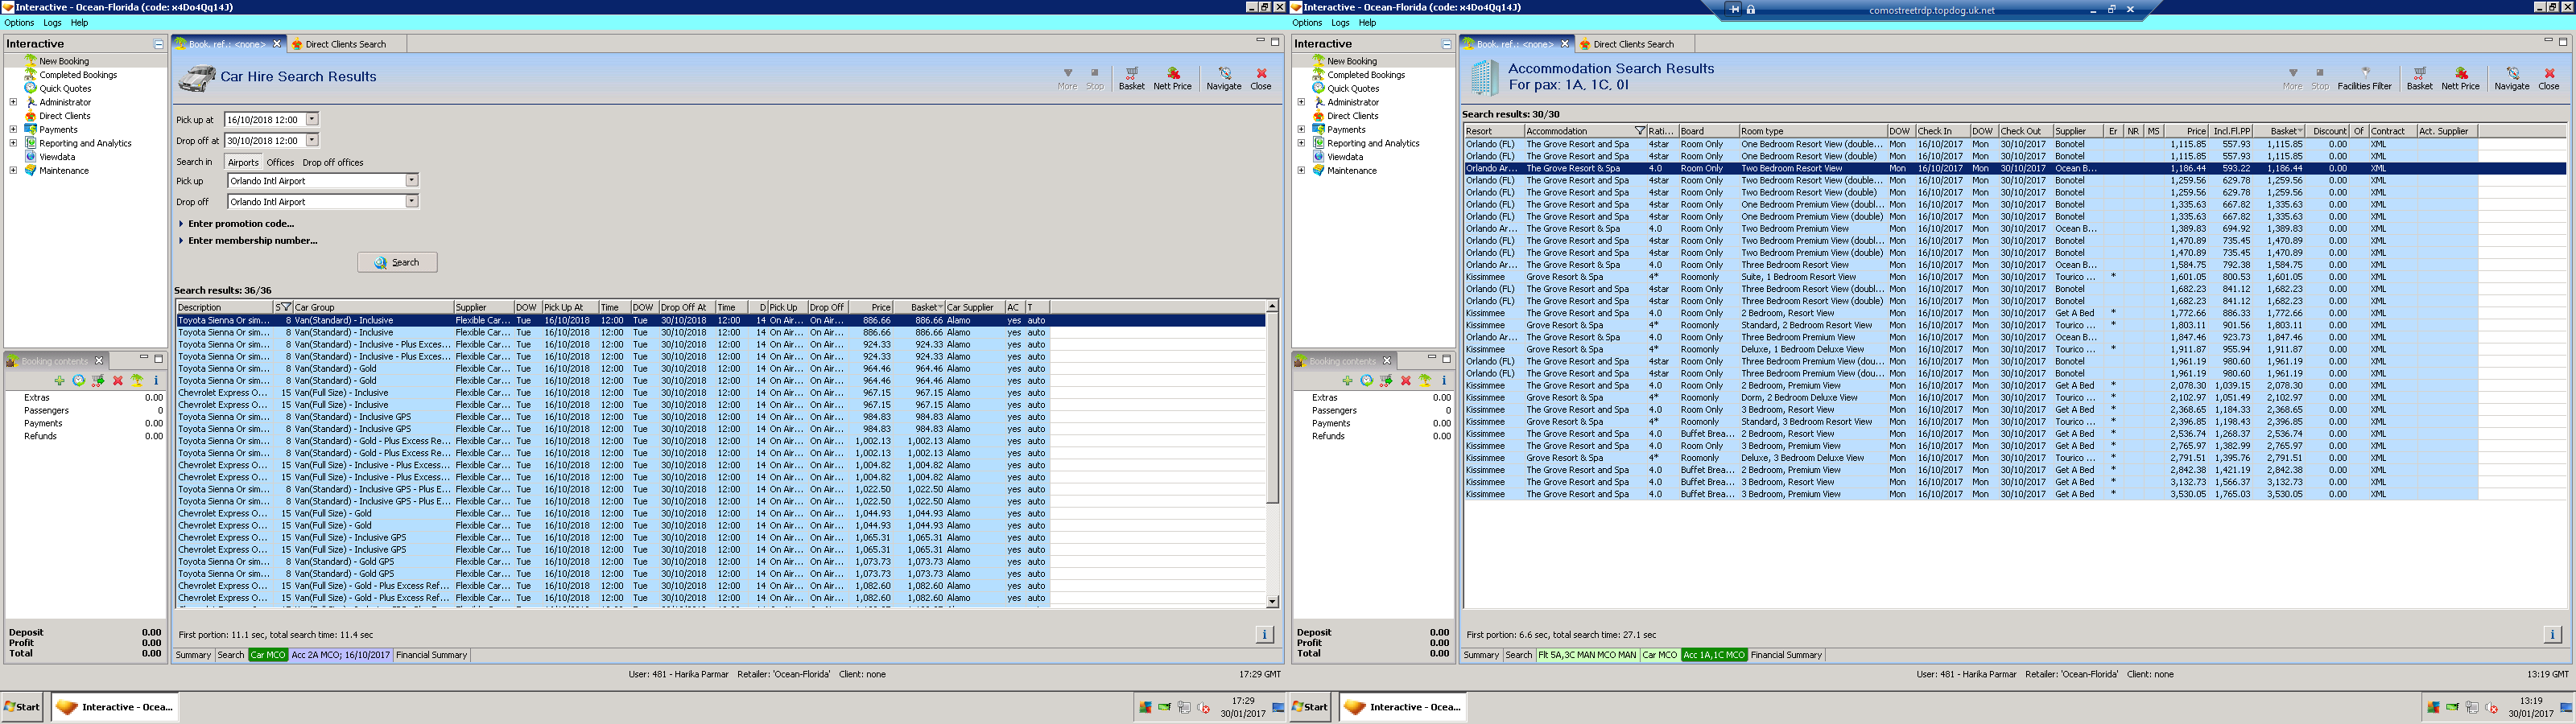Image resolution: width=2576 pixels, height=724 pixels.
Task: Click info icon below Car Hire results
Action: (1263, 634)
